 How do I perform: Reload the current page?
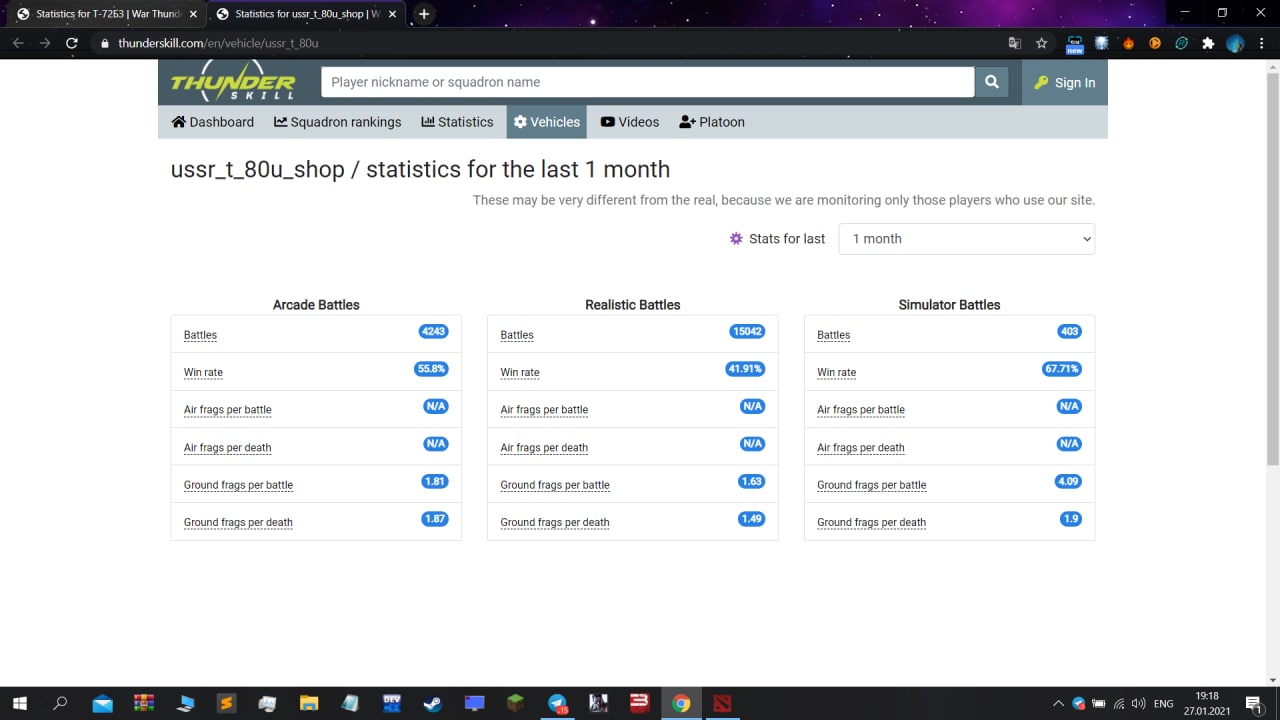pyautogui.click(x=72, y=43)
